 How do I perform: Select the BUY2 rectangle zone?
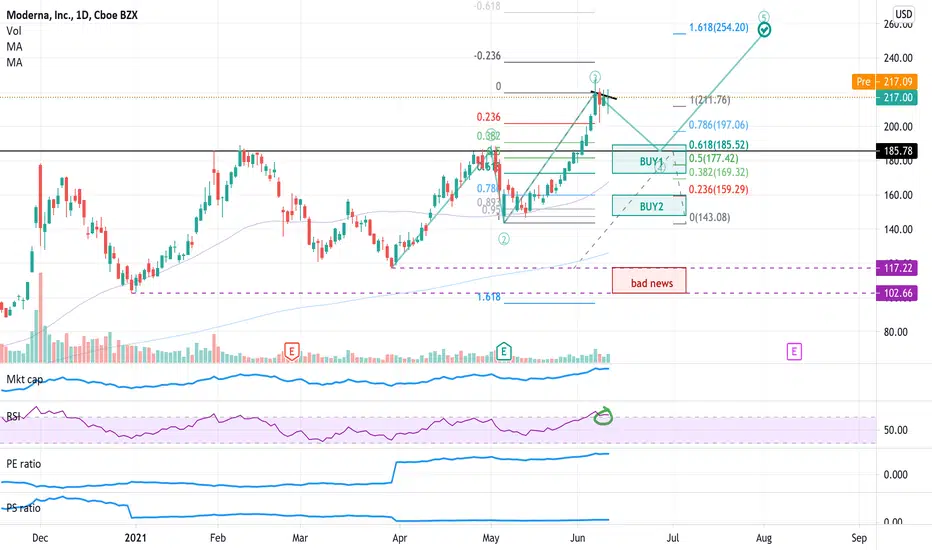click(x=649, y=206)
